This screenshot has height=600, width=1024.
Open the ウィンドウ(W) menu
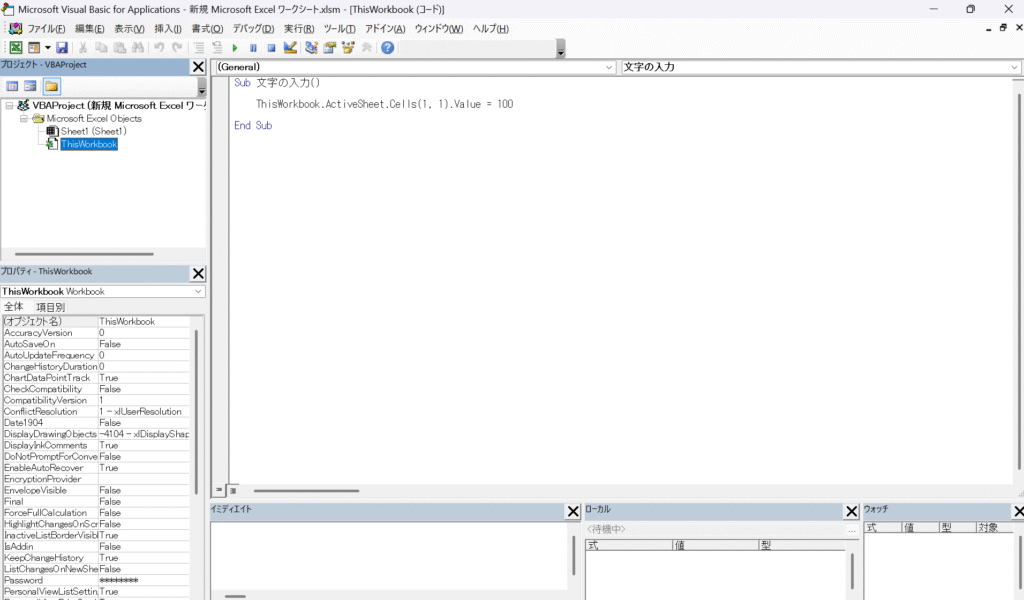click(x=439, y=29)
